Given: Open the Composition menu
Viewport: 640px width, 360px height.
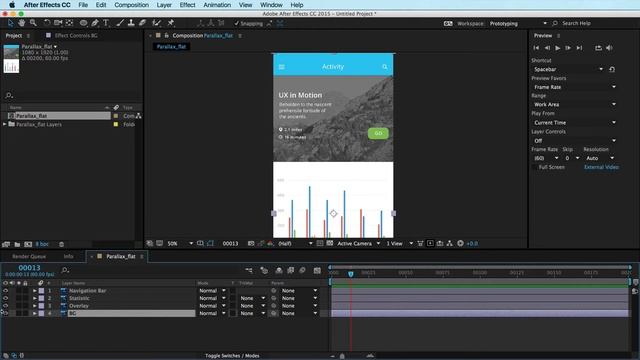Looking at the screenshot, I should tap(131, 5).
